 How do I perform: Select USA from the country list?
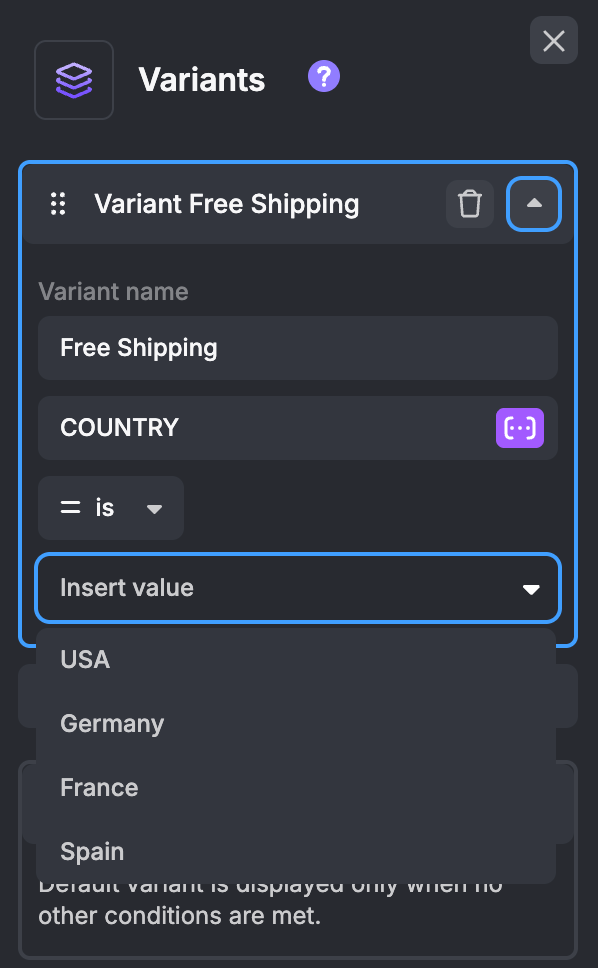(x=85, y=659)
